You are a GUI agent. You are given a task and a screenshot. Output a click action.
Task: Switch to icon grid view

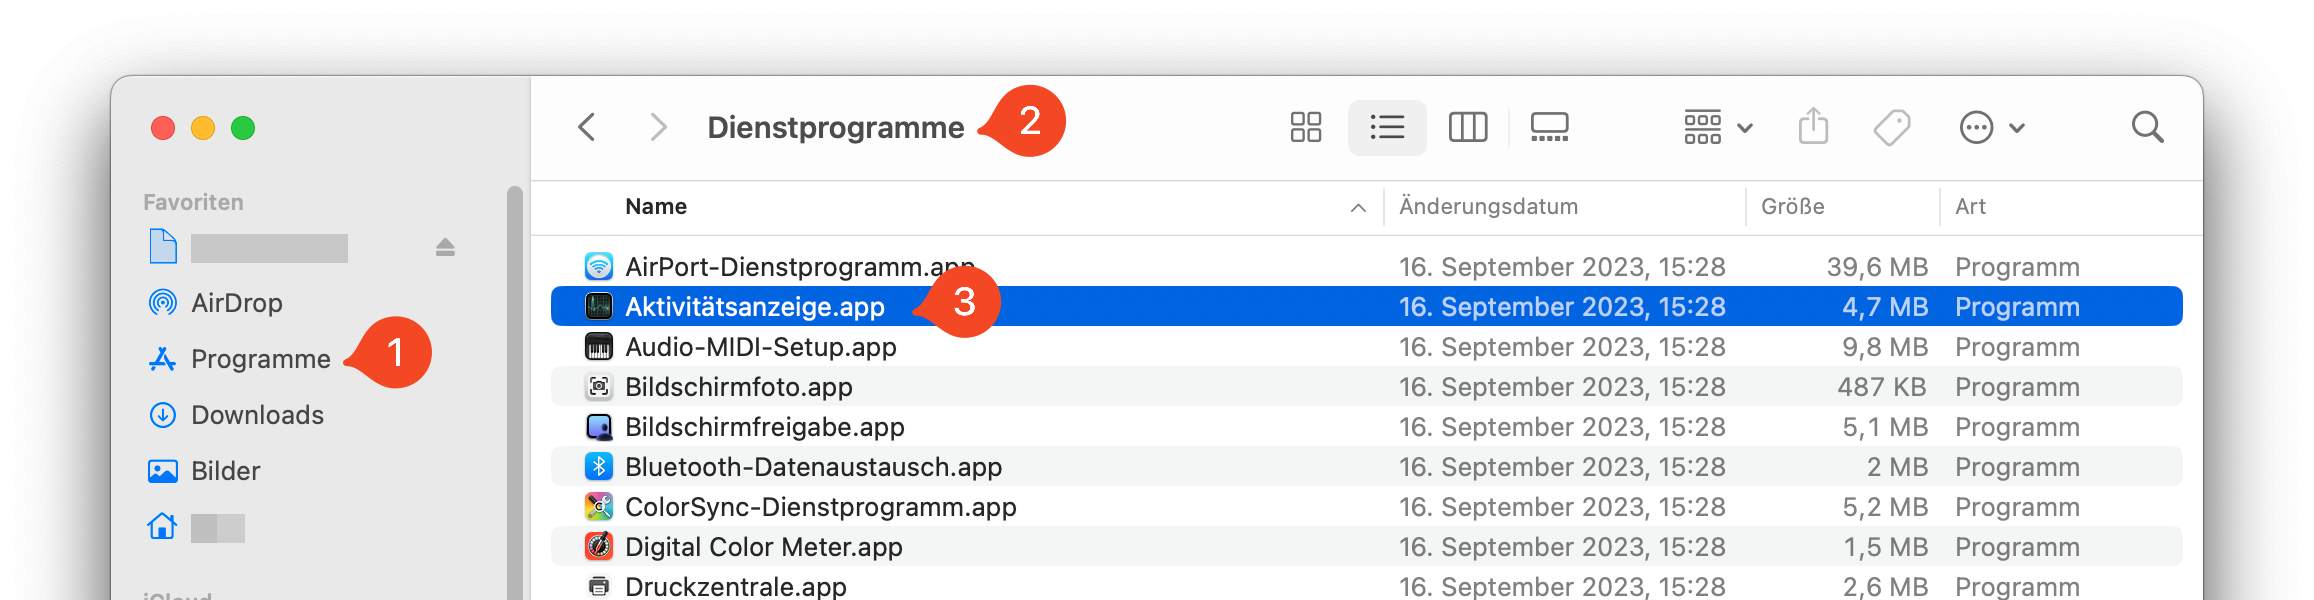click(x=1305, y=128)
